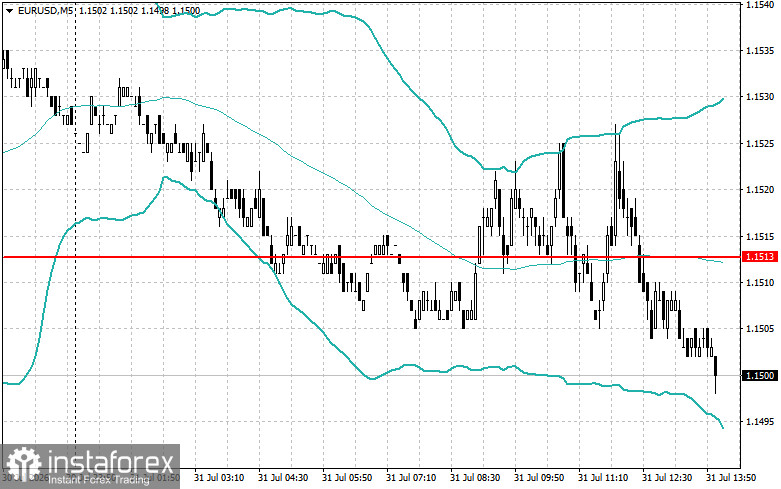
Task: Click the EURUSD,M5 chart title text
Action: (44, 10)
